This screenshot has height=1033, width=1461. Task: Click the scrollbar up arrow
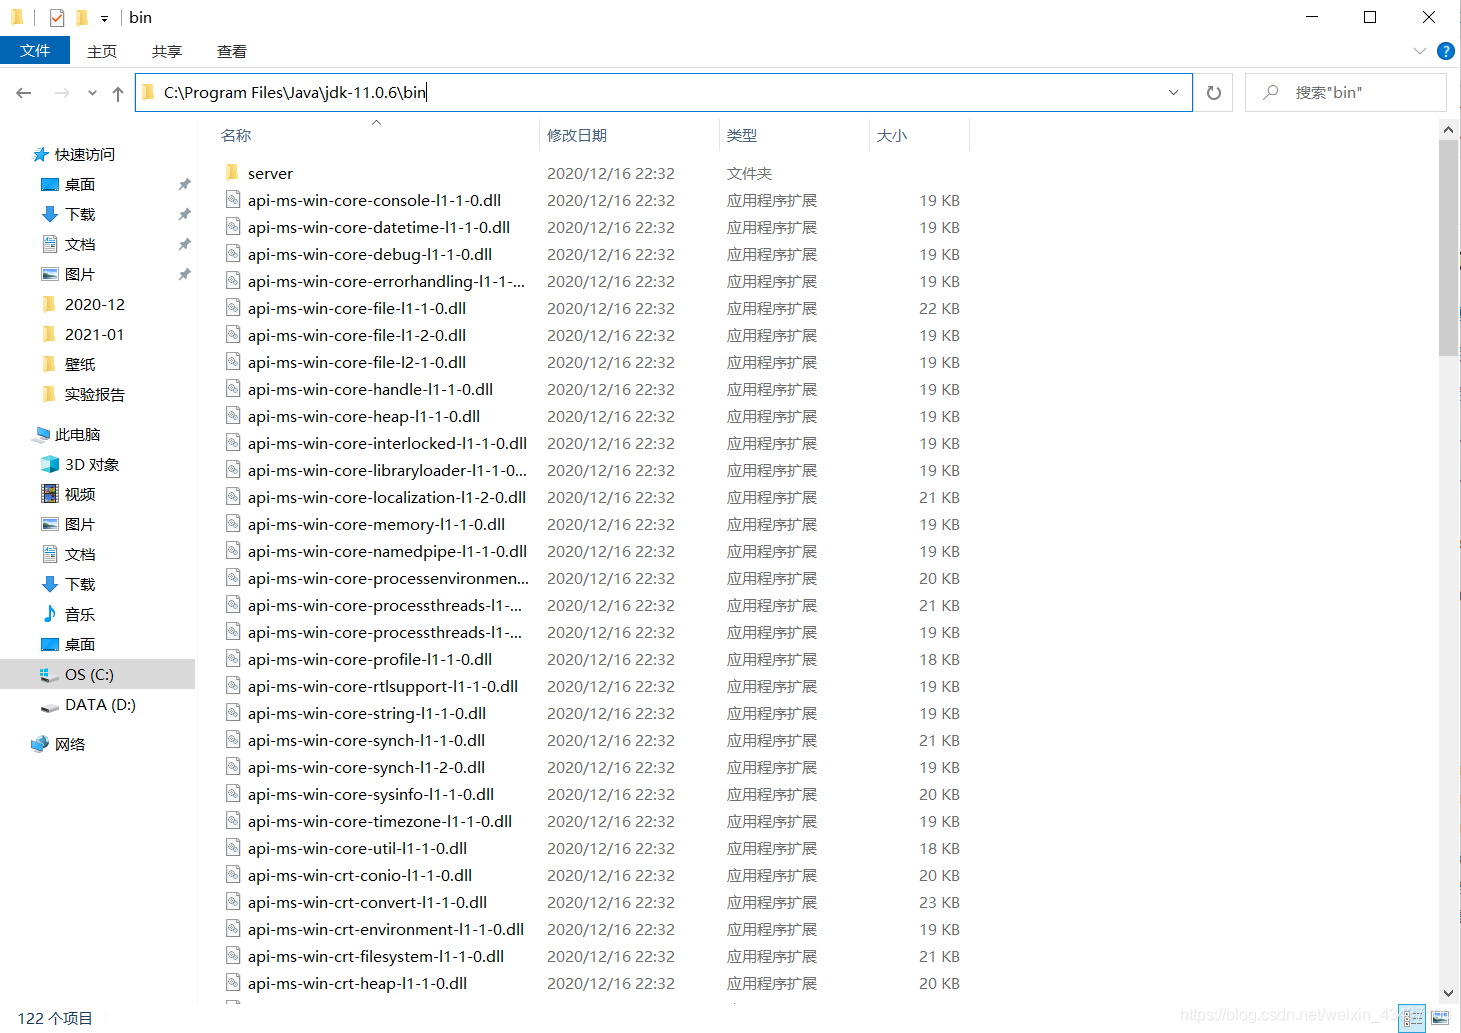[1449, 130]
